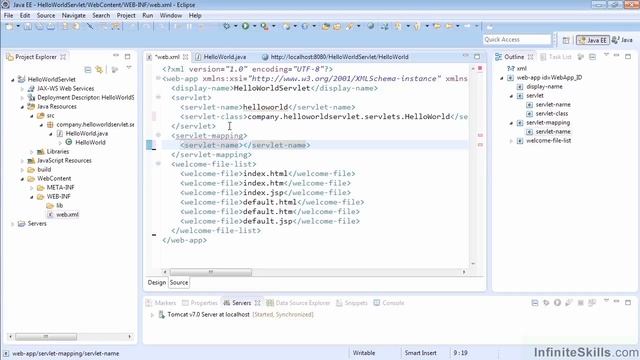
Task: Click the globe web browser toolbar icon
Action: [x=371, y=26]
